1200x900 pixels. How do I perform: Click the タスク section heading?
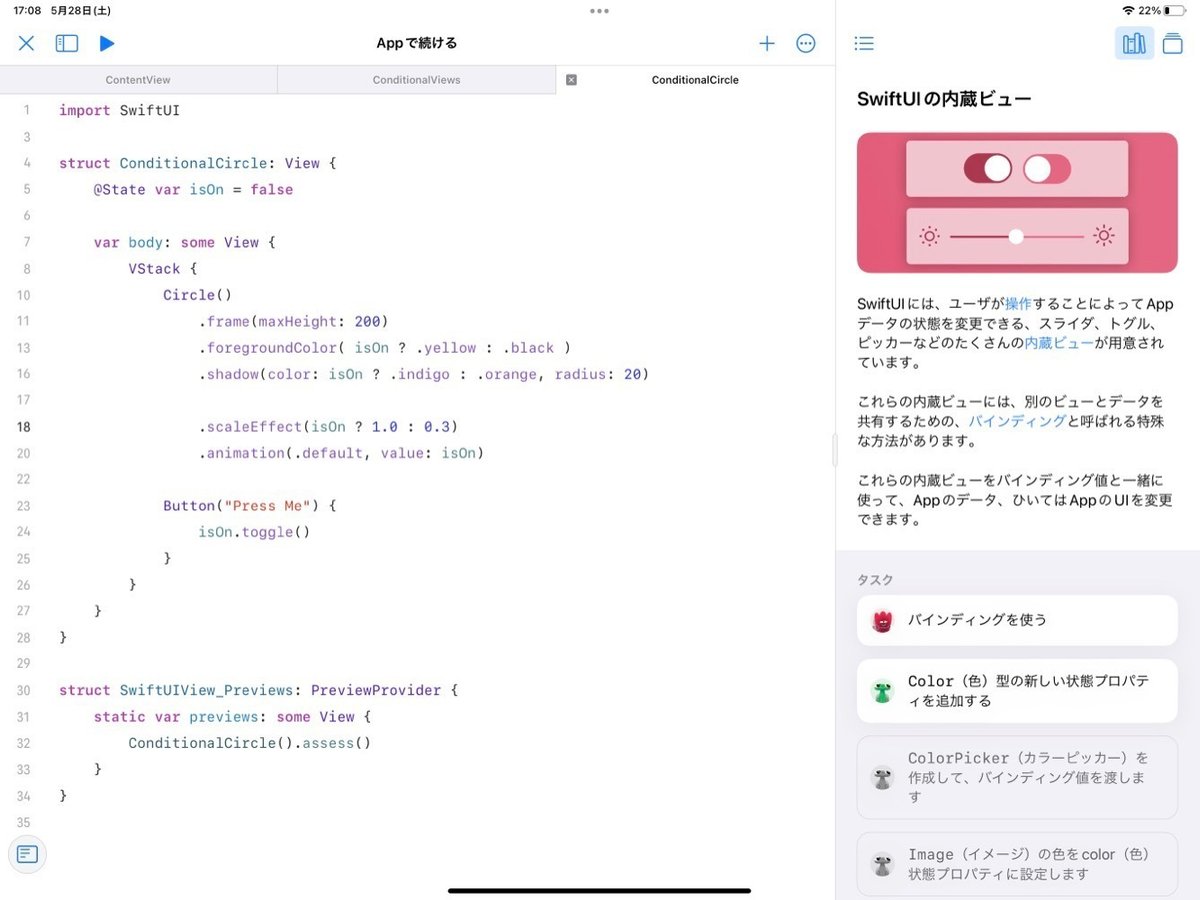click(x=875, y=580)
